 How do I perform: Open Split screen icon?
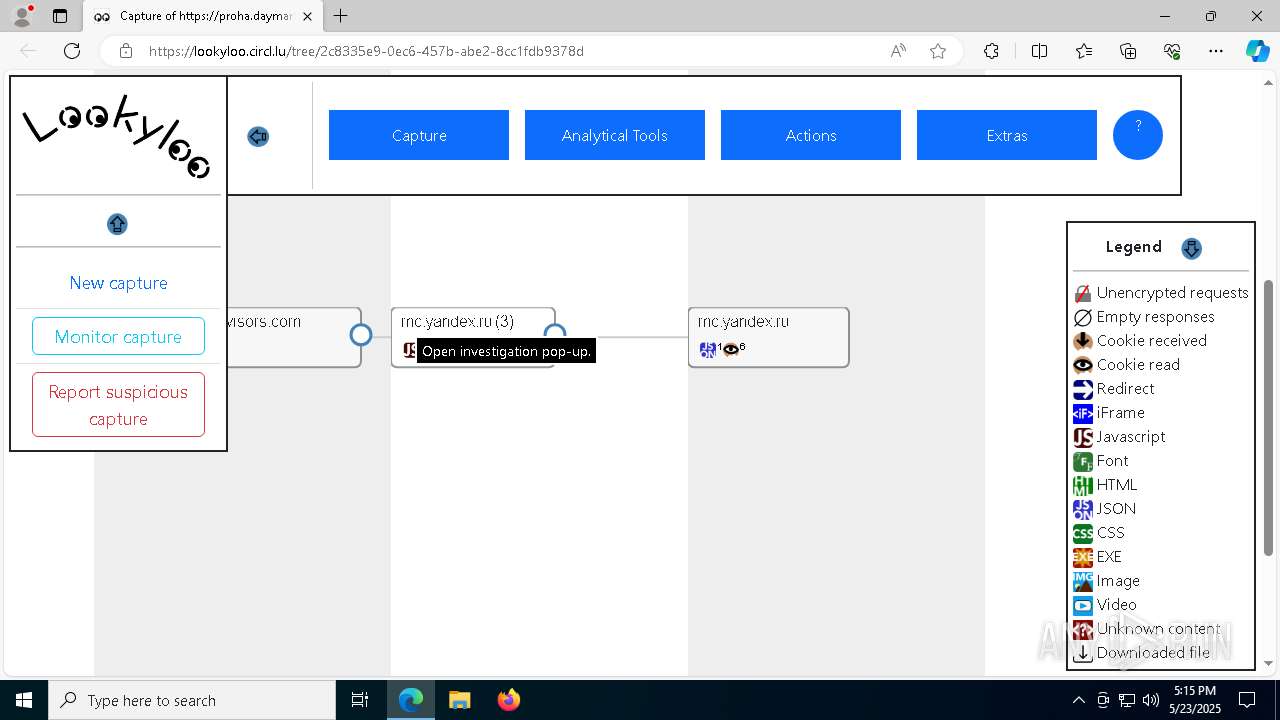tap(1039, 51)
